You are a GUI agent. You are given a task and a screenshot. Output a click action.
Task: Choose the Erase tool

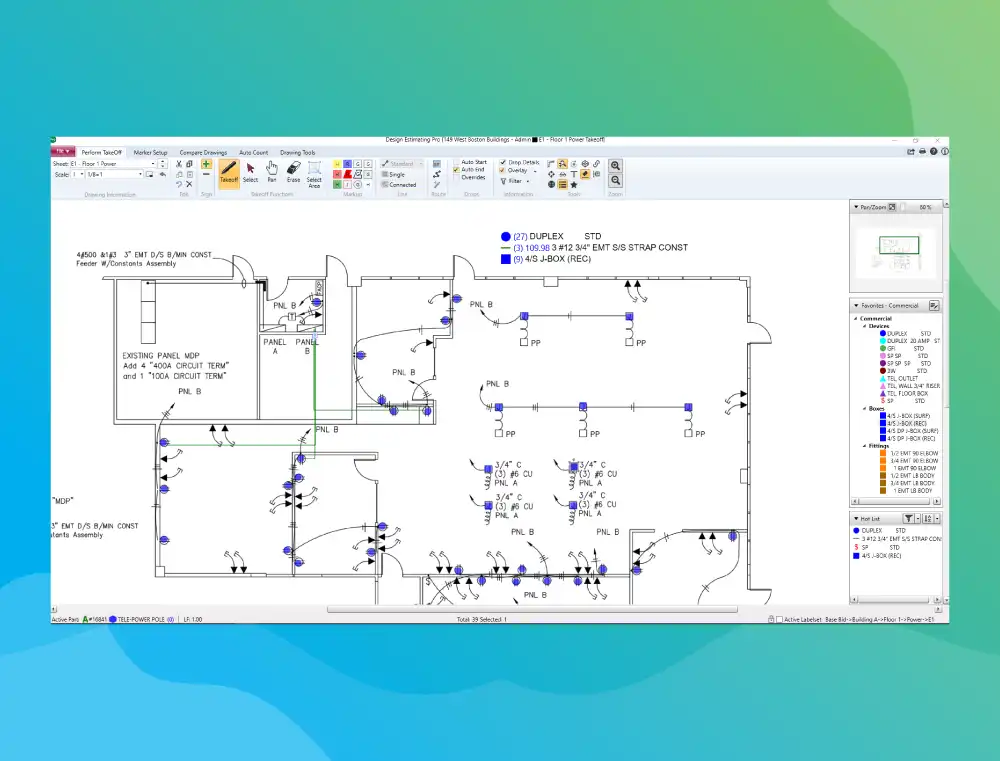[293, 171]
